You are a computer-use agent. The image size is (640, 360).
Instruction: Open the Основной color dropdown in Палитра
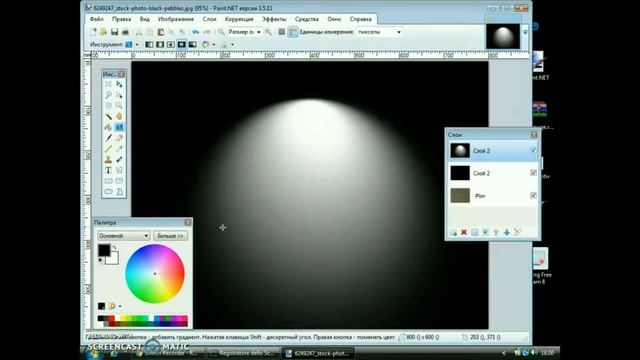123,236
